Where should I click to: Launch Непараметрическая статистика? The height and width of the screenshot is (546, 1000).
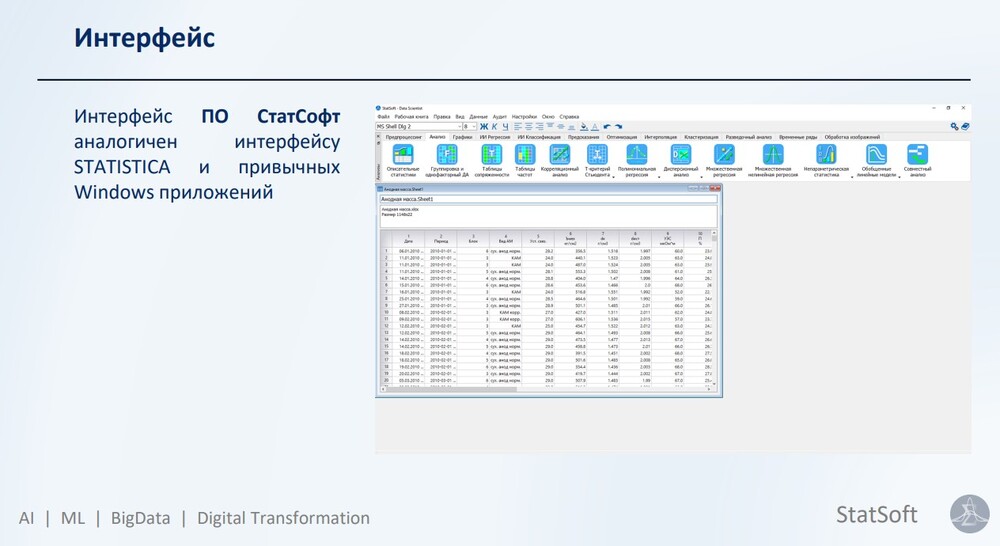[x=826, y=160]
